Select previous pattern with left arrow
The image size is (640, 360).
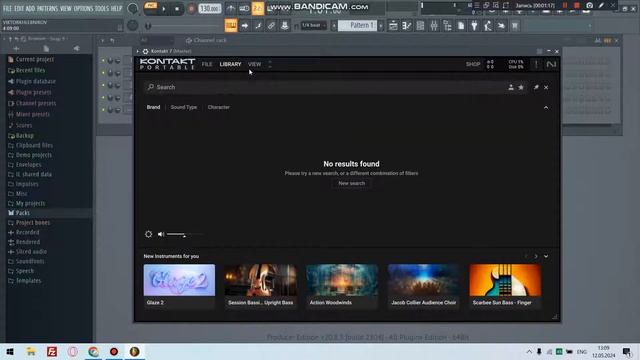pyautogui.click(x=334, y=26)
